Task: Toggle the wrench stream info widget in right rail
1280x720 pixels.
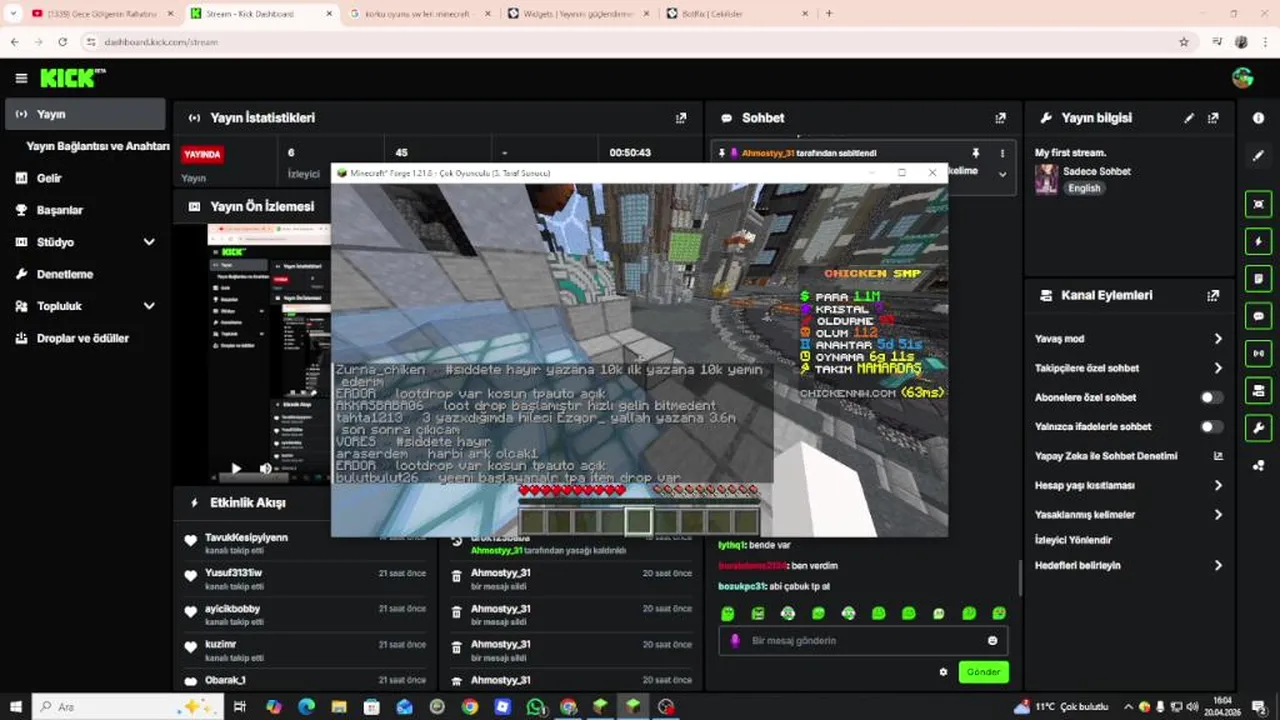Action: click(1258, 428)
